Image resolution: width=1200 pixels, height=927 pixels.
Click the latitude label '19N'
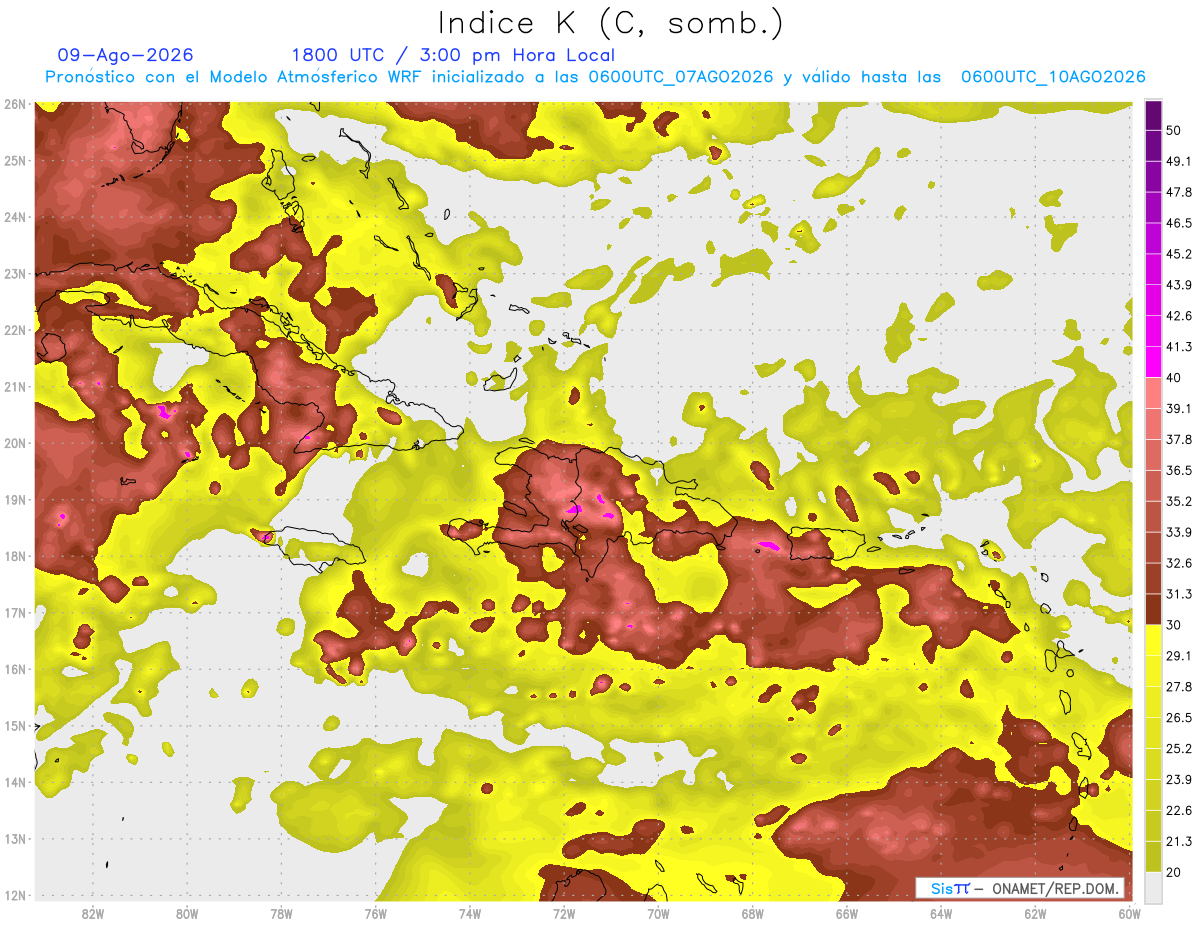[x=15, y=500]
